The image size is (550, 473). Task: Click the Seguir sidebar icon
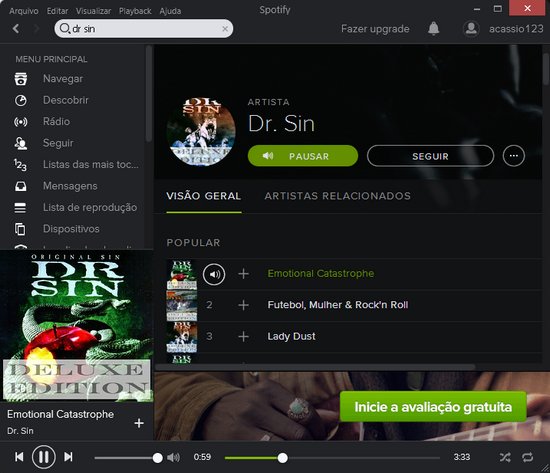[20, 143]
